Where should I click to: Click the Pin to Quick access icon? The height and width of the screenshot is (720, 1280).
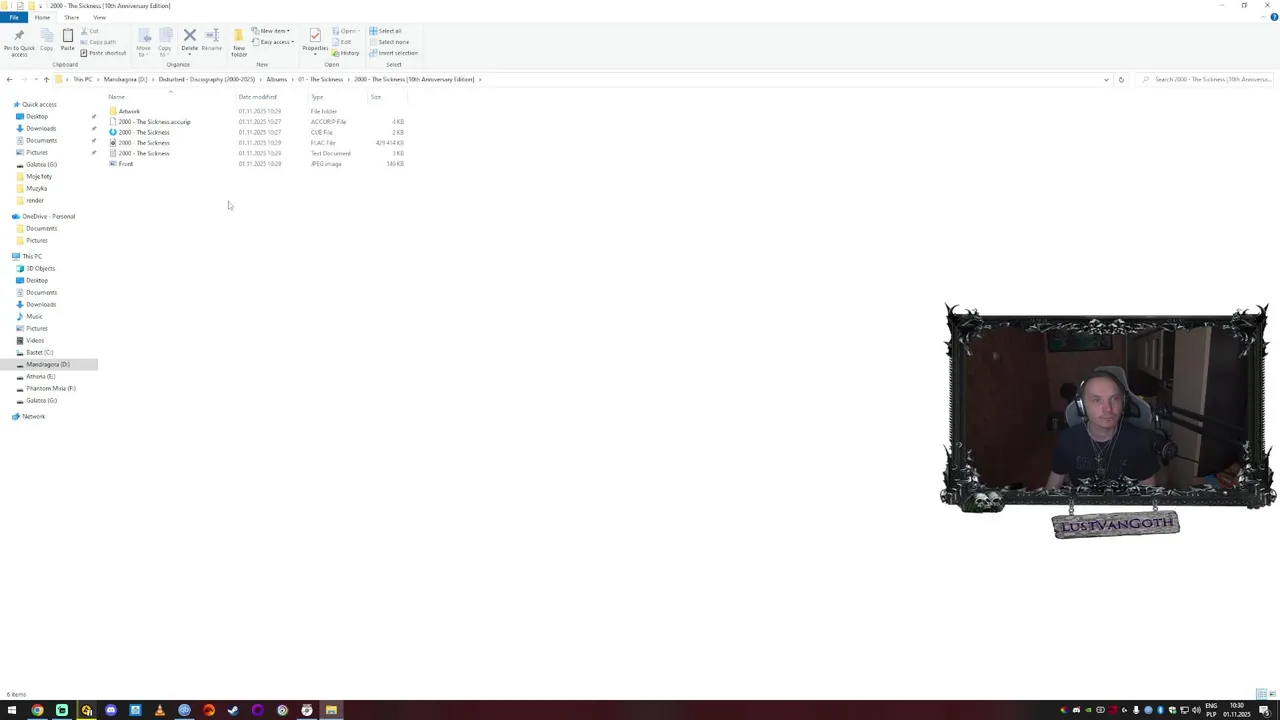[x=19, y=36]
